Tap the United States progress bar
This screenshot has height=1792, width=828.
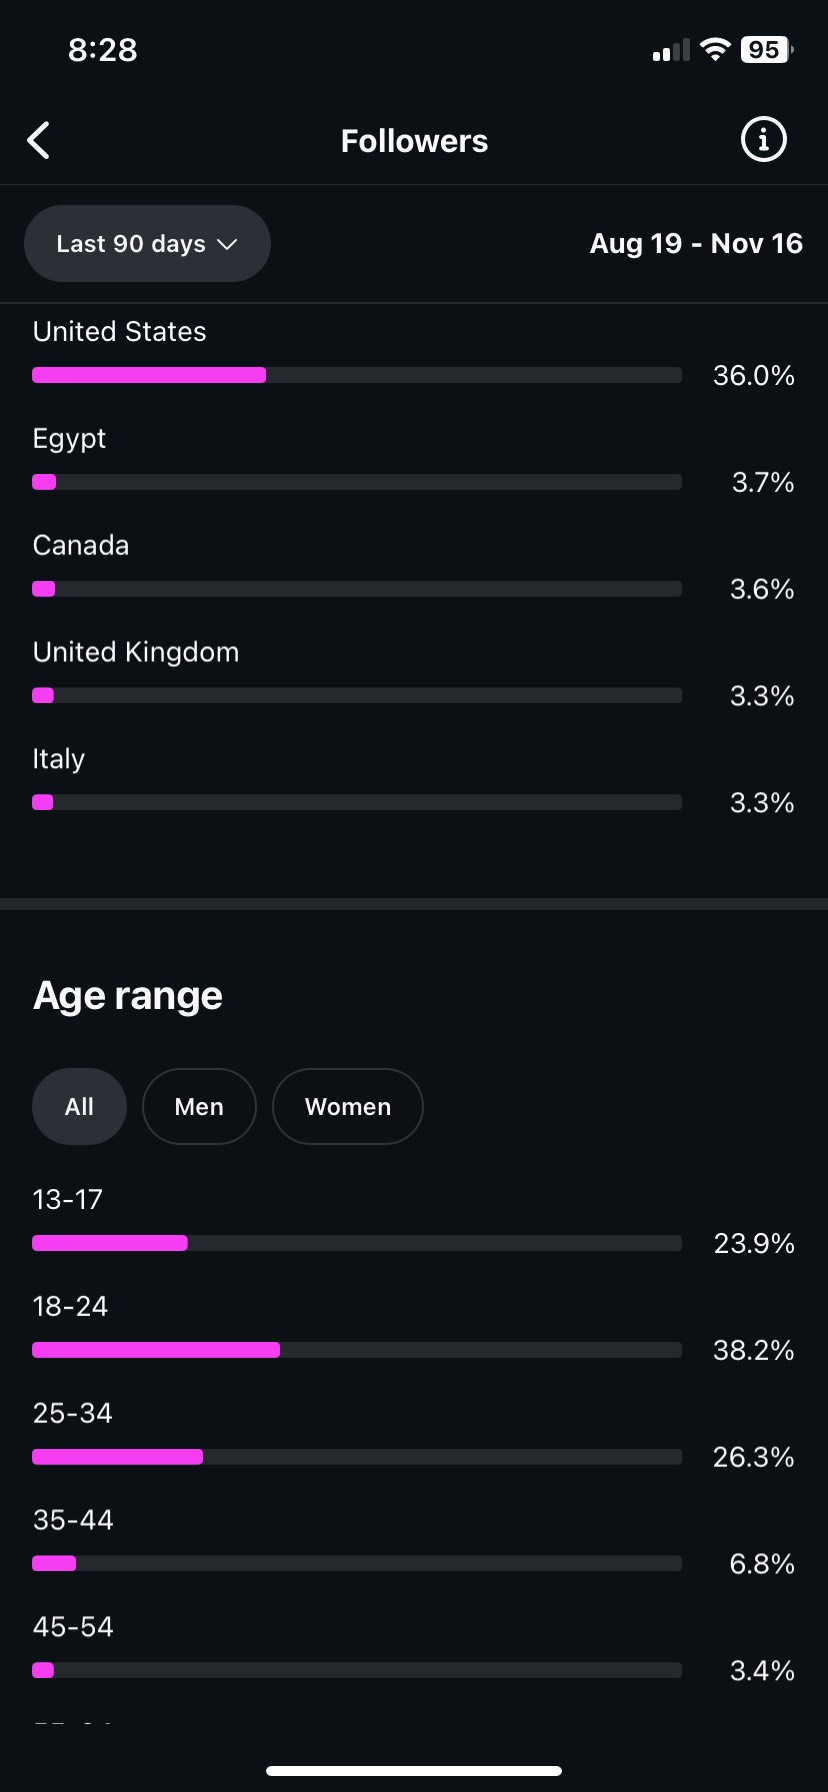356,375
